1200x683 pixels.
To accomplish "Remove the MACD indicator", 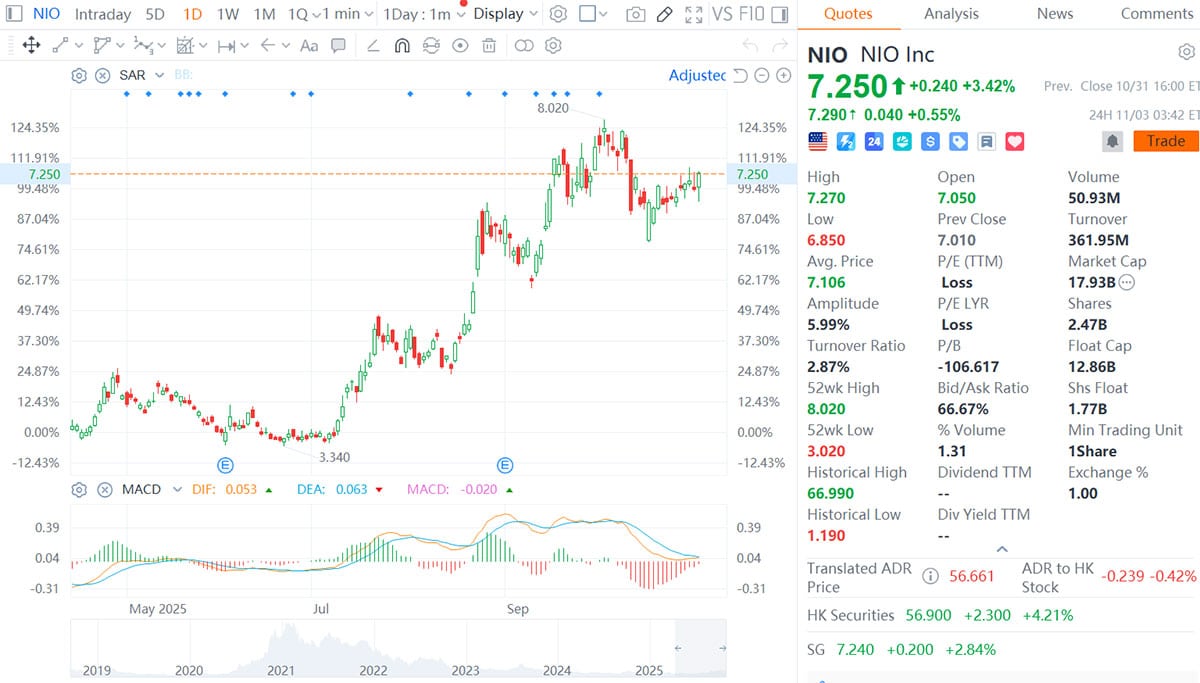I will pos(105,489).
